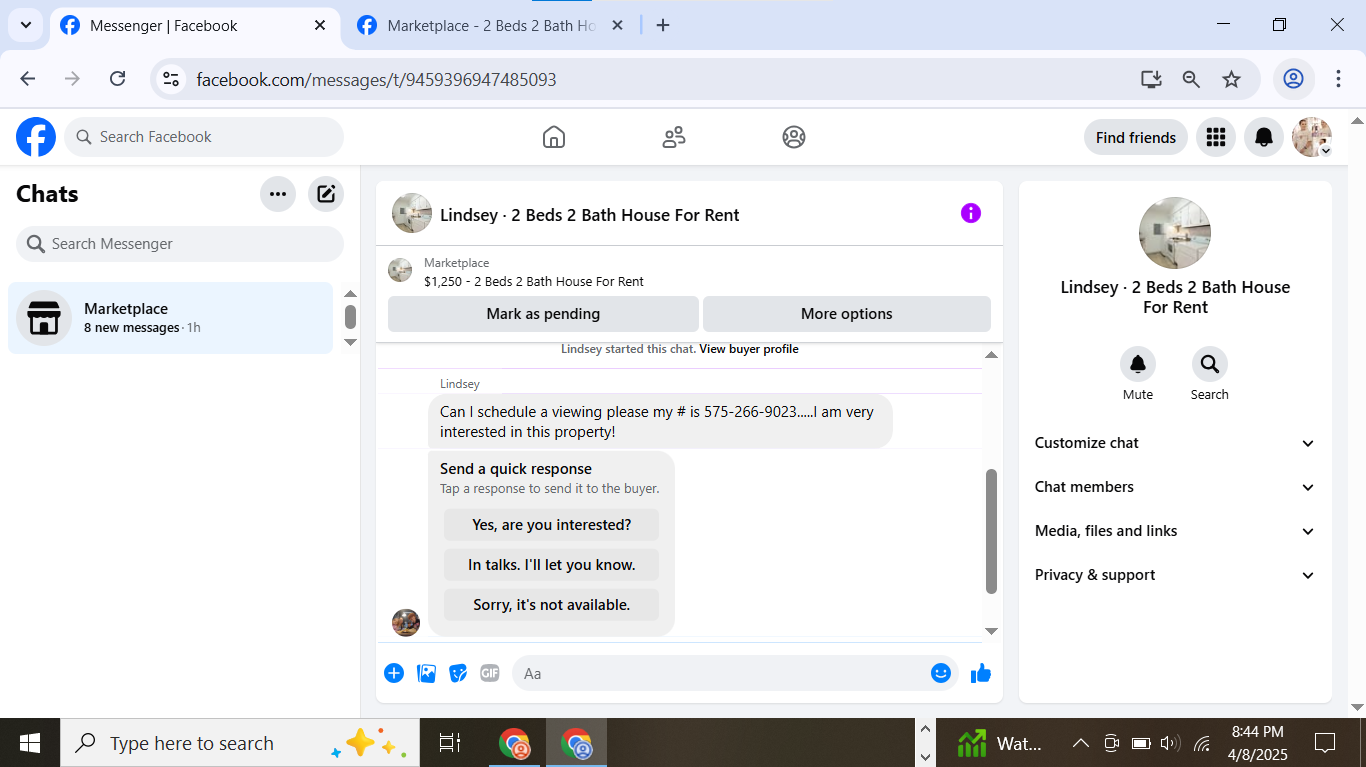Open a new browser tab

(x=663, y=26)
